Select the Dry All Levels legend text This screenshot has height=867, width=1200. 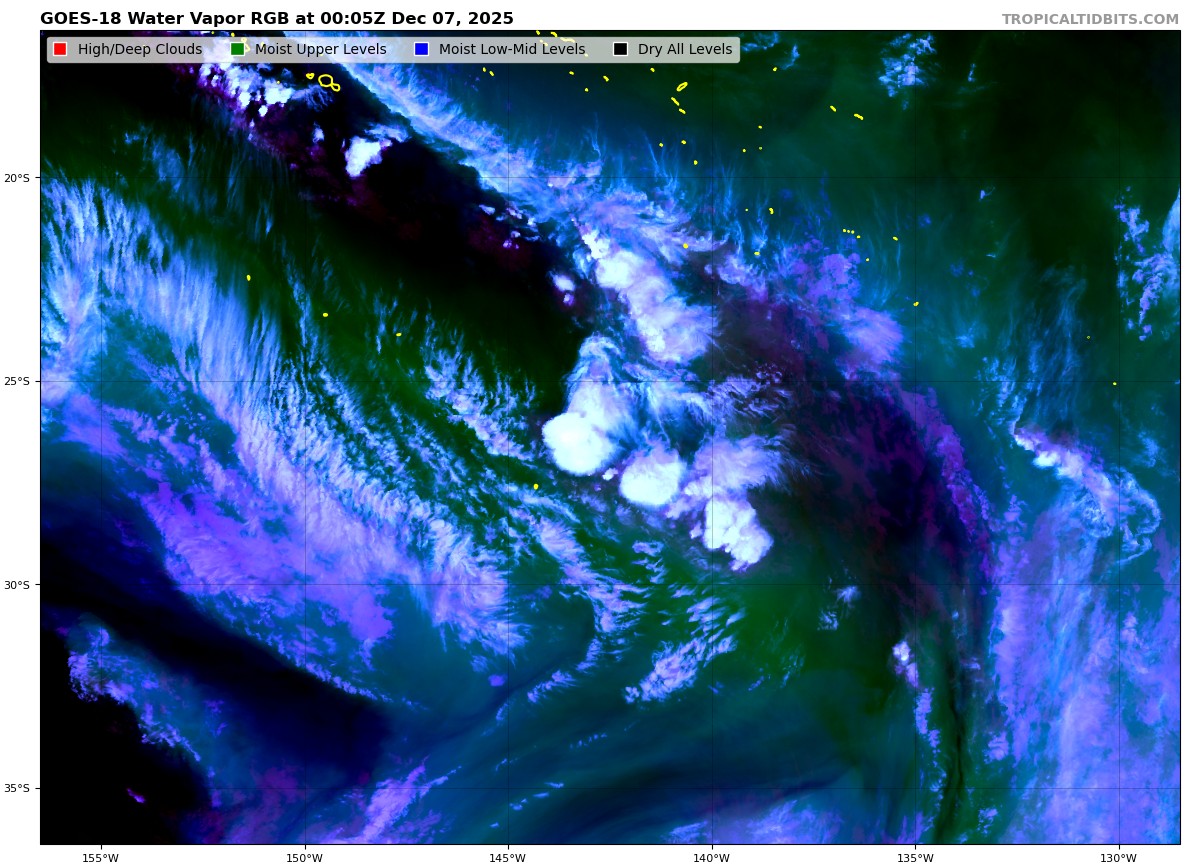point(684,50)
